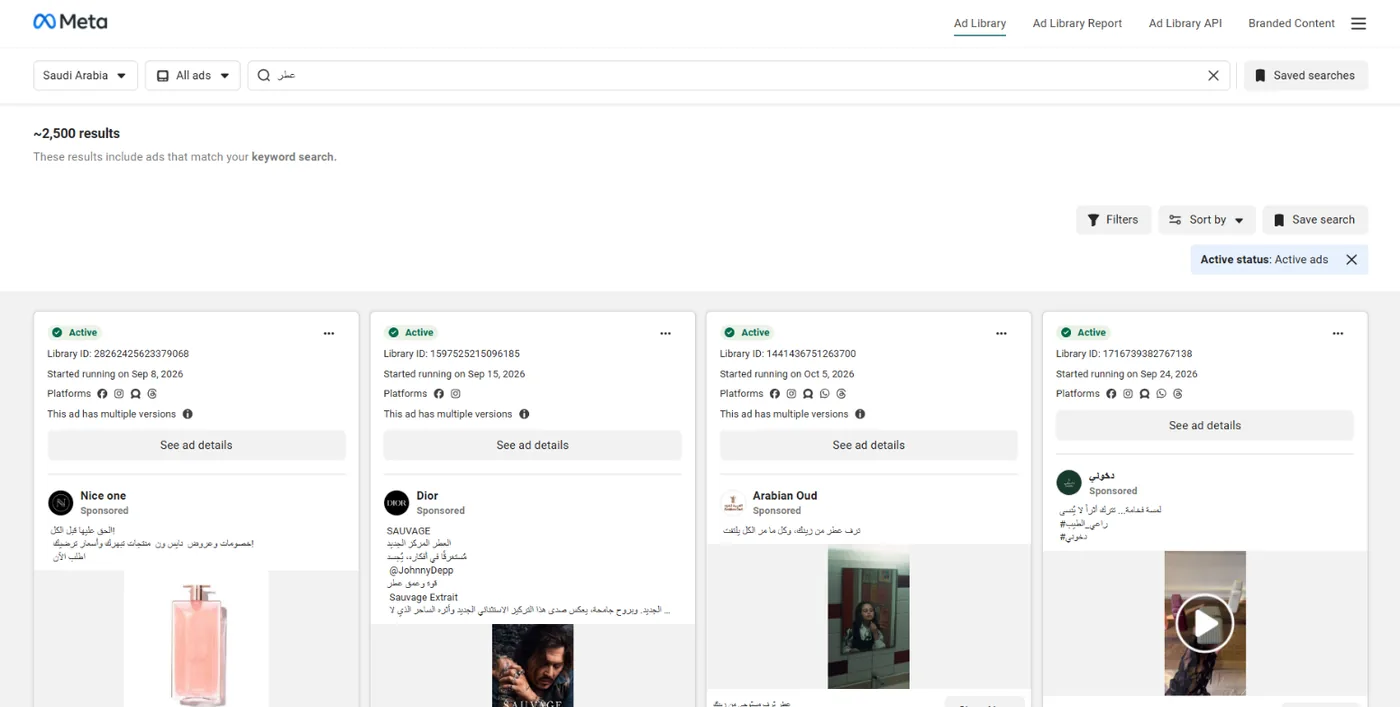Open the hamburger menu icon
The width and height of the screenshot is (1400, 707).
click(1358, 23)
